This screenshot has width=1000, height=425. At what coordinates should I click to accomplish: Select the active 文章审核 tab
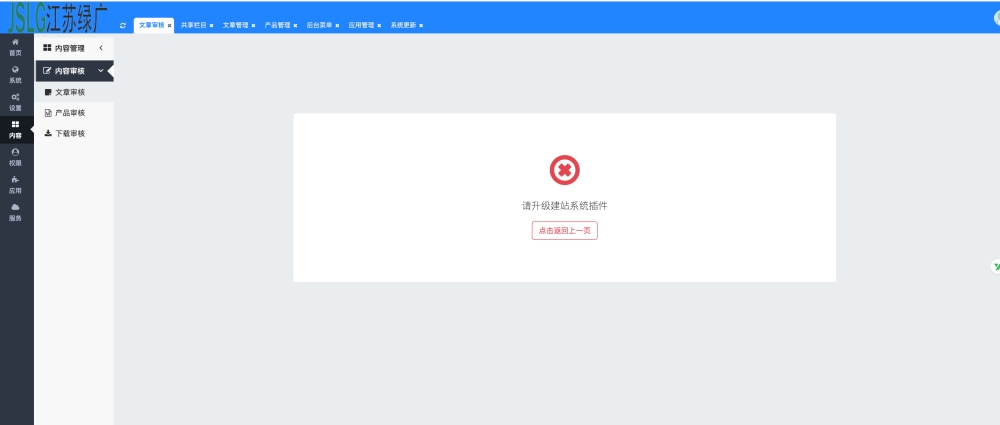[152, 26]
